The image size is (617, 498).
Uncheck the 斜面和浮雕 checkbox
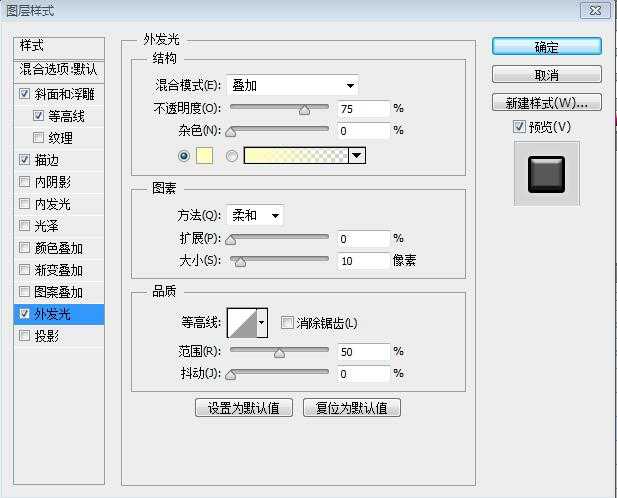tap(24, 94)
